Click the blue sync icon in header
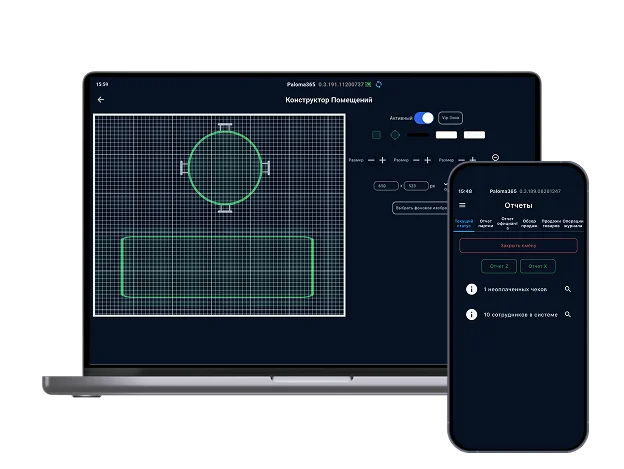Viewport: 624px width, 469px height. pyautogui.click(x=378, y=84)
